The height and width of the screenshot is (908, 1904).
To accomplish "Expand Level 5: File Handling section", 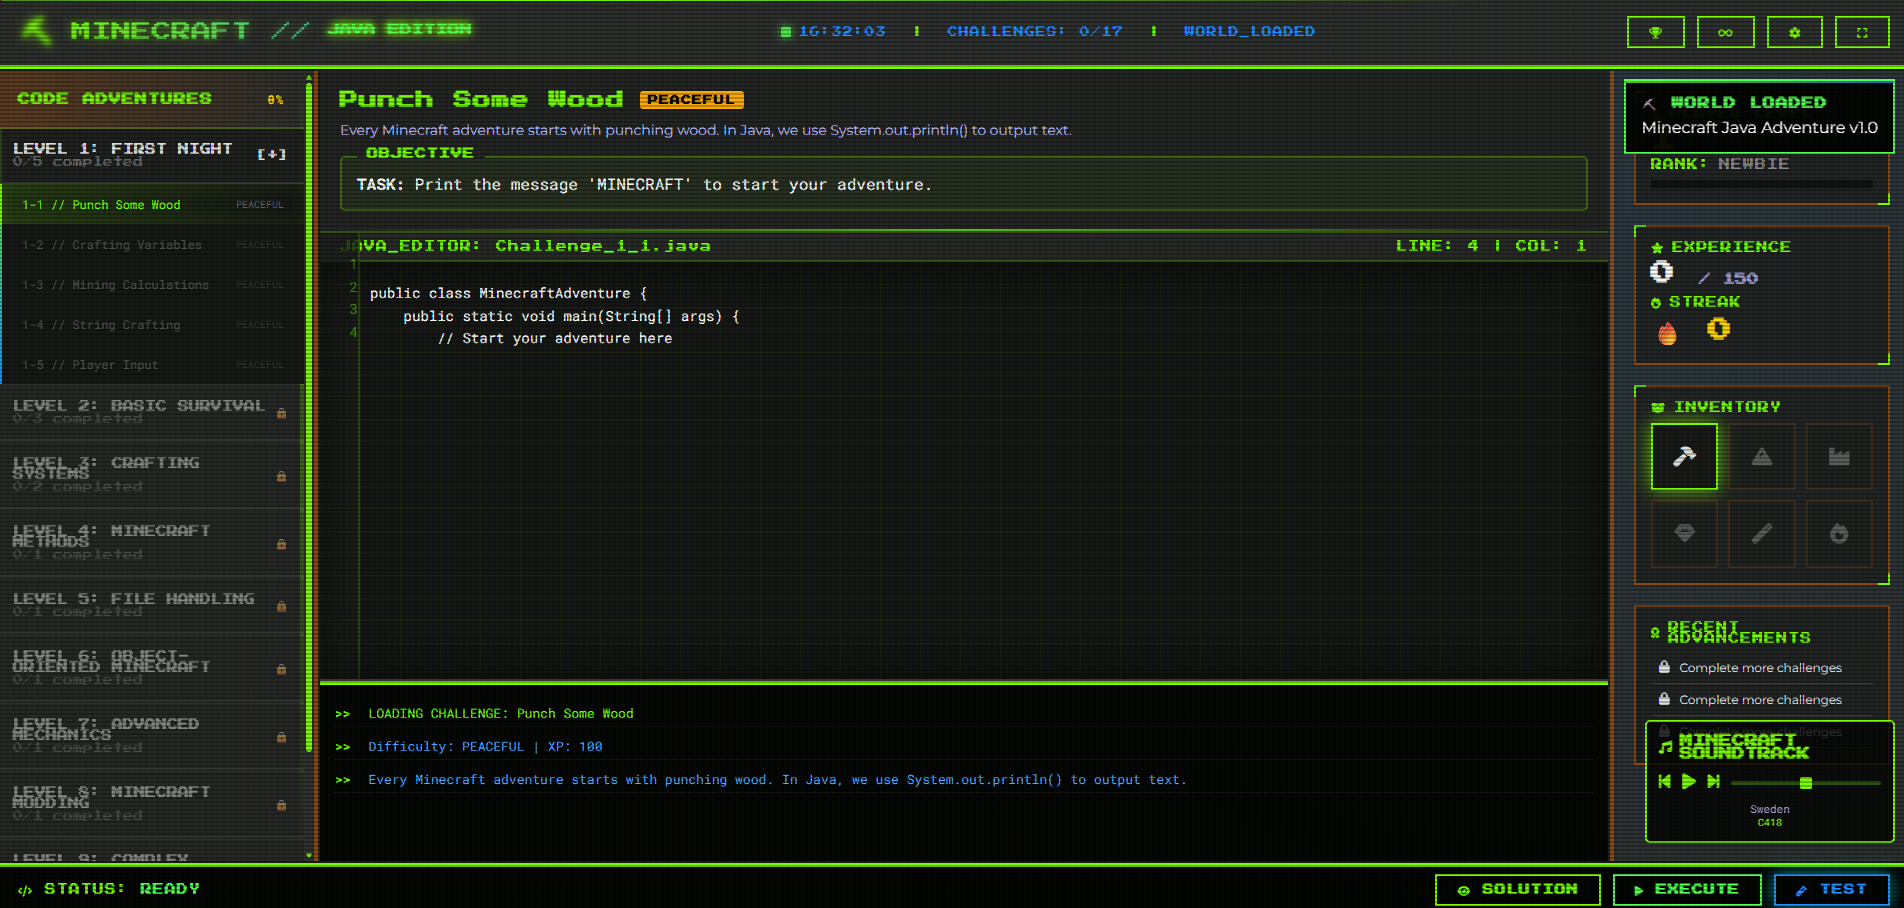I will tap(152, 605).
